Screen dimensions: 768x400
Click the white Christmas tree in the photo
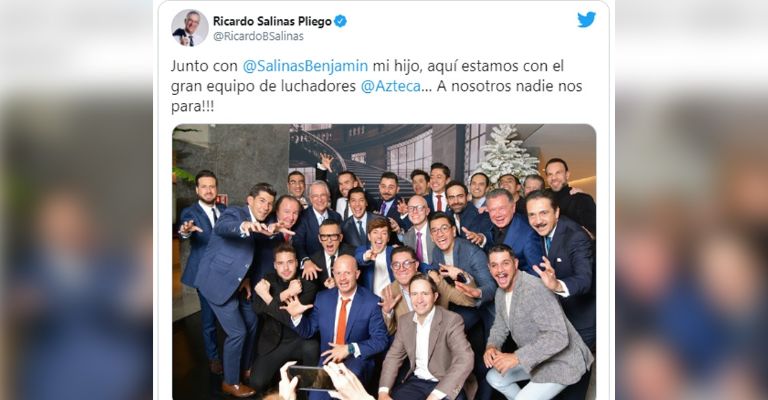tap(504, 153)
